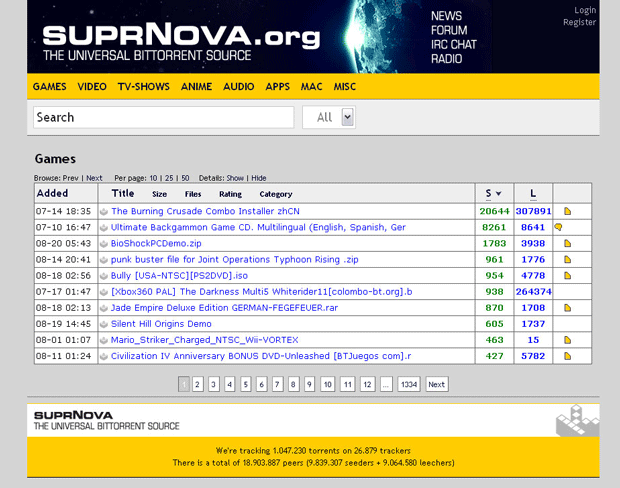Click the torrent icon beside Jade Empire Deluxe Edition
620x488 pixels.
(104, 308)
